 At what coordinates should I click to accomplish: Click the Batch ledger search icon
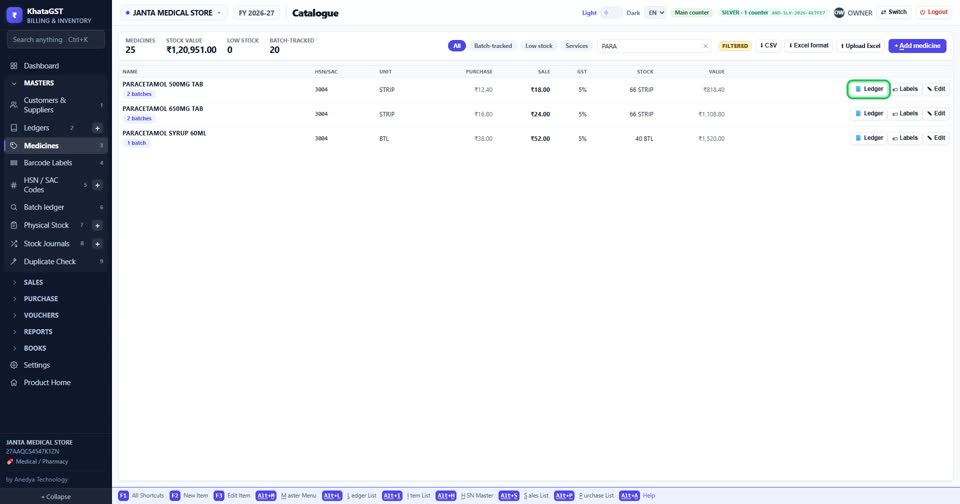pos(13,208)
